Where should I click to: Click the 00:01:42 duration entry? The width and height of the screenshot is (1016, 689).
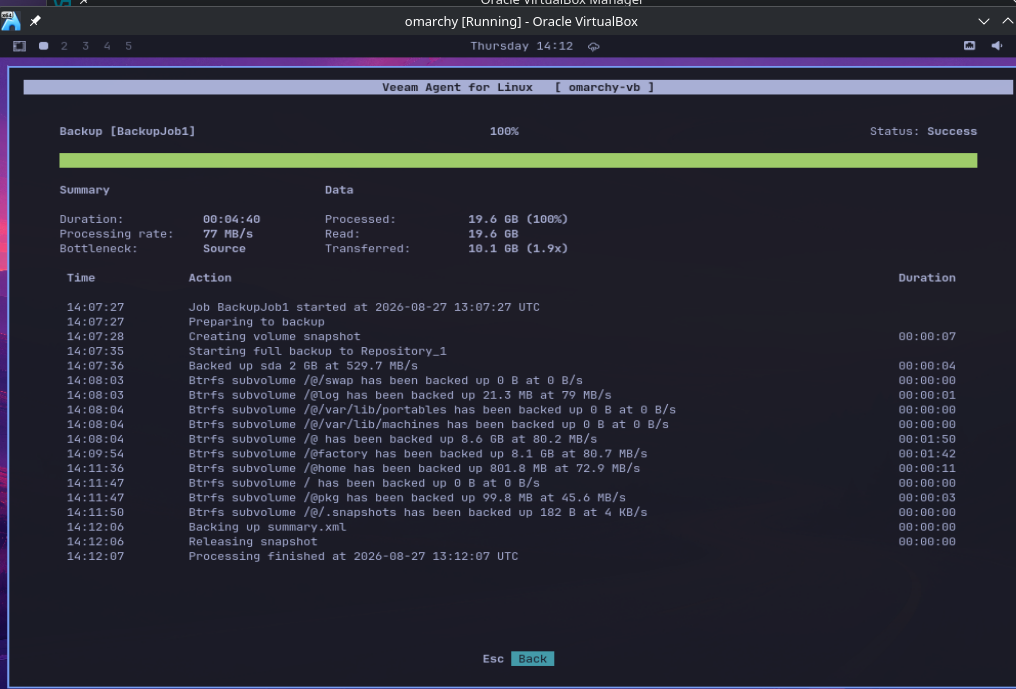point(927,454)
